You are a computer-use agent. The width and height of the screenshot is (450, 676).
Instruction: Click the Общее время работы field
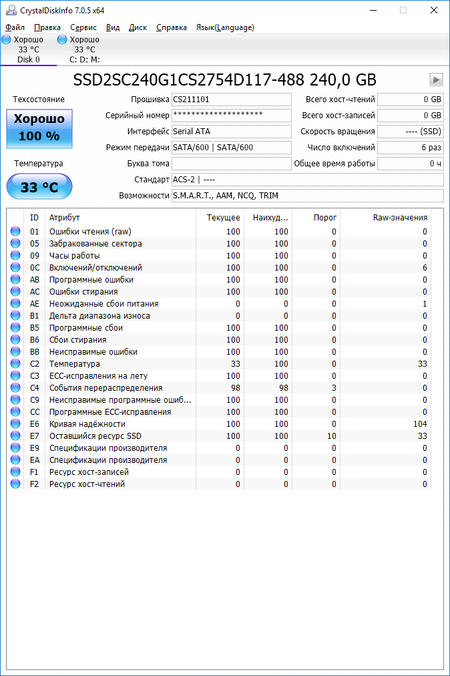(410, 163)
